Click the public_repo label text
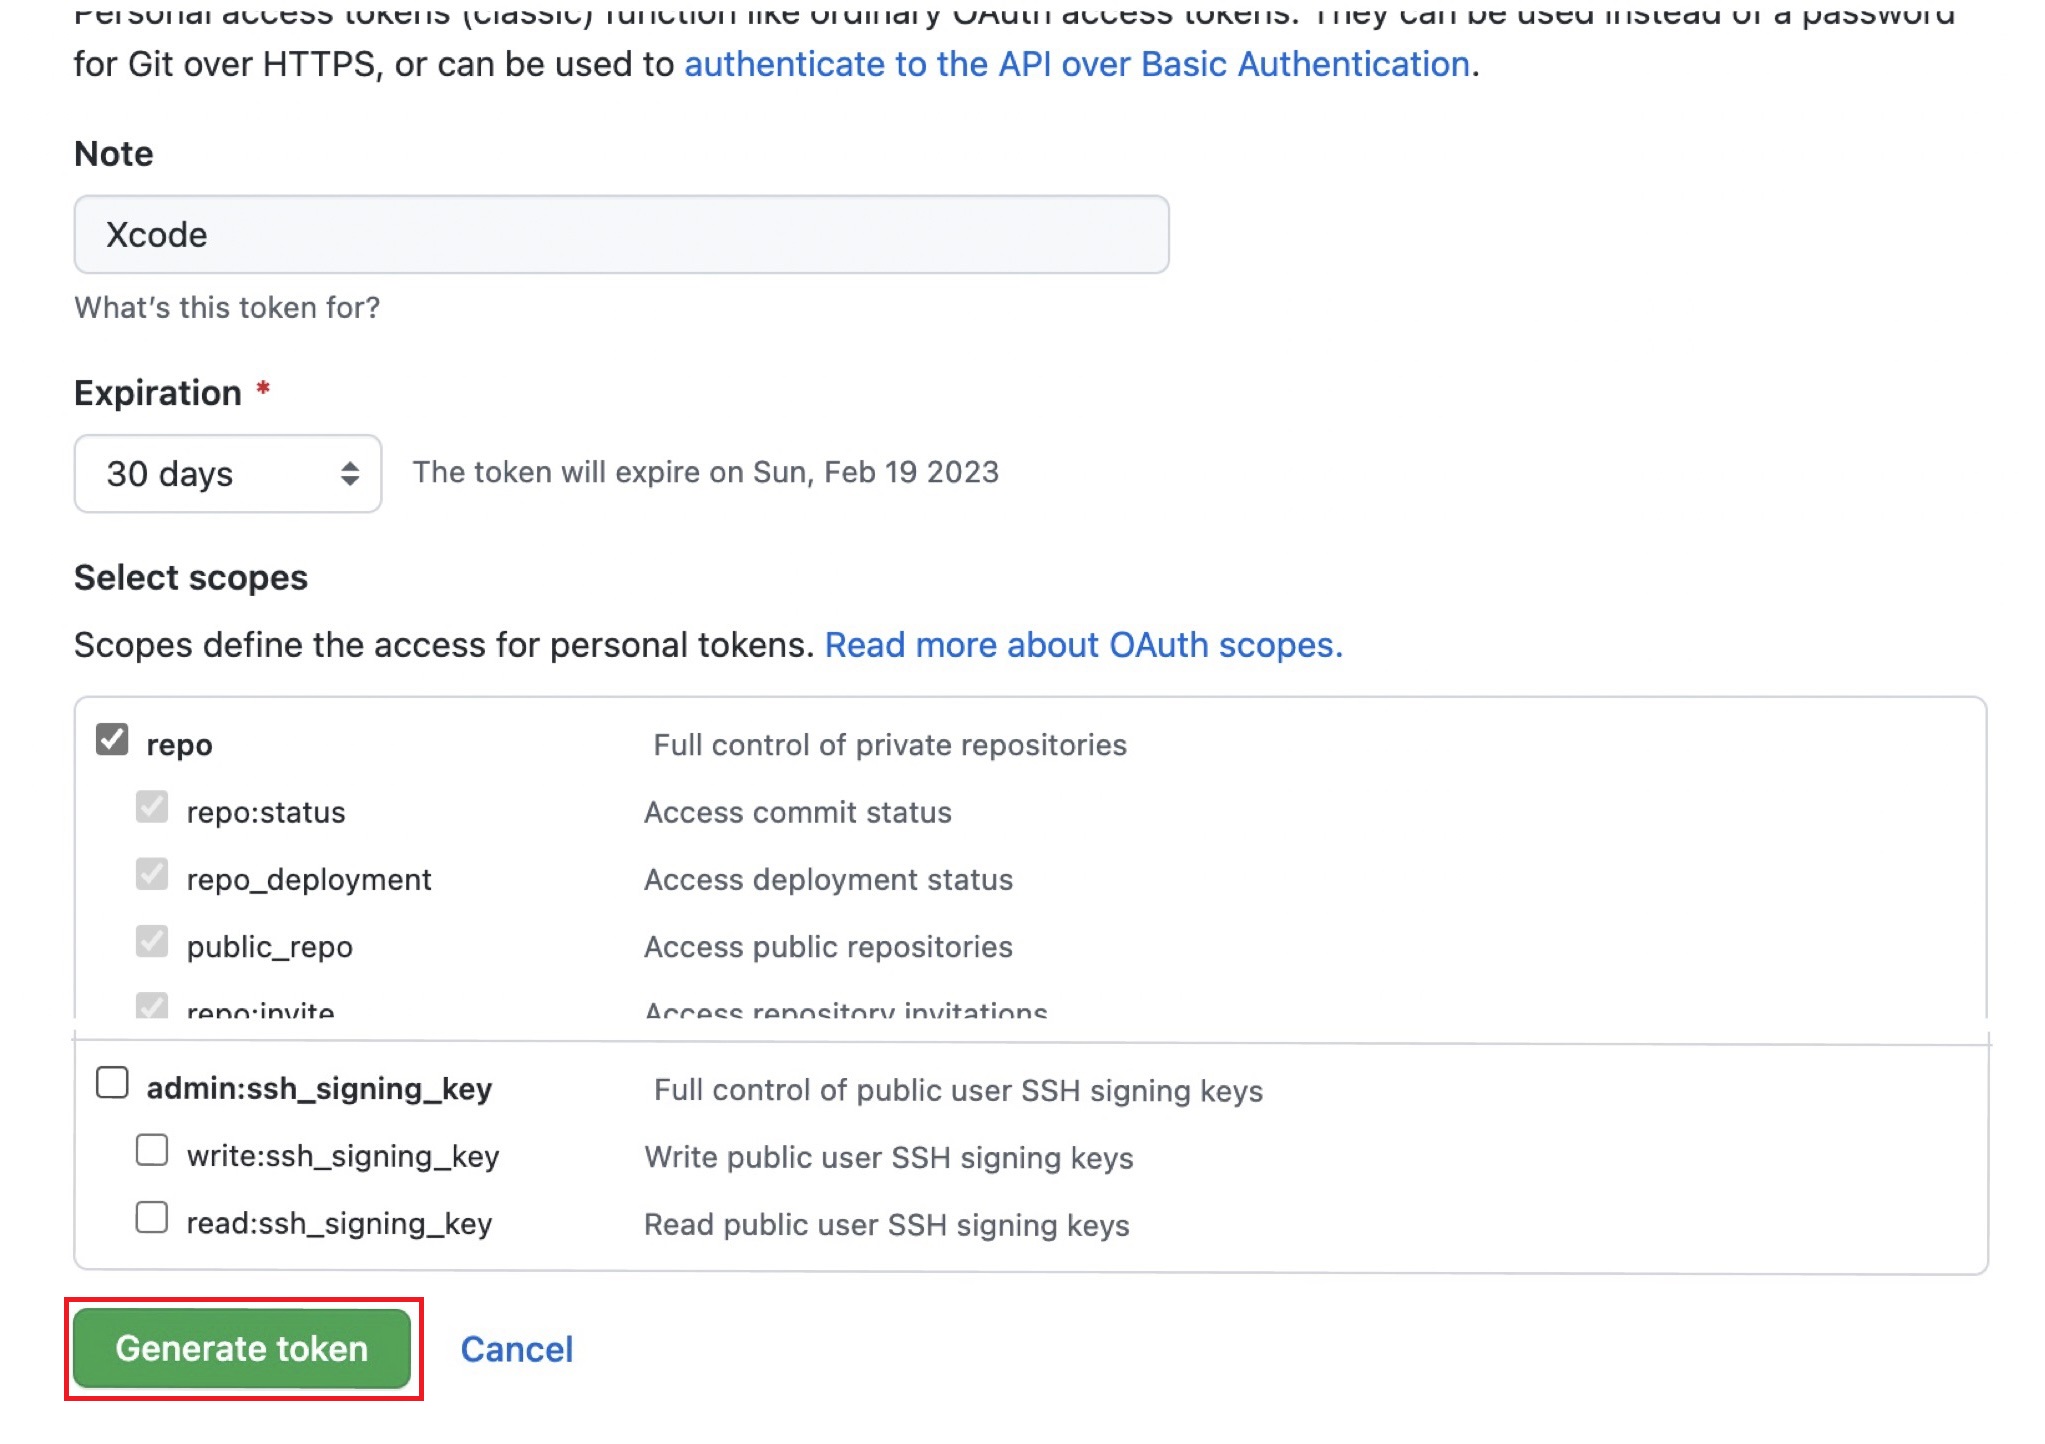Image resolution: width=2045 pixels, height=1444 pixels. (269, 946)
